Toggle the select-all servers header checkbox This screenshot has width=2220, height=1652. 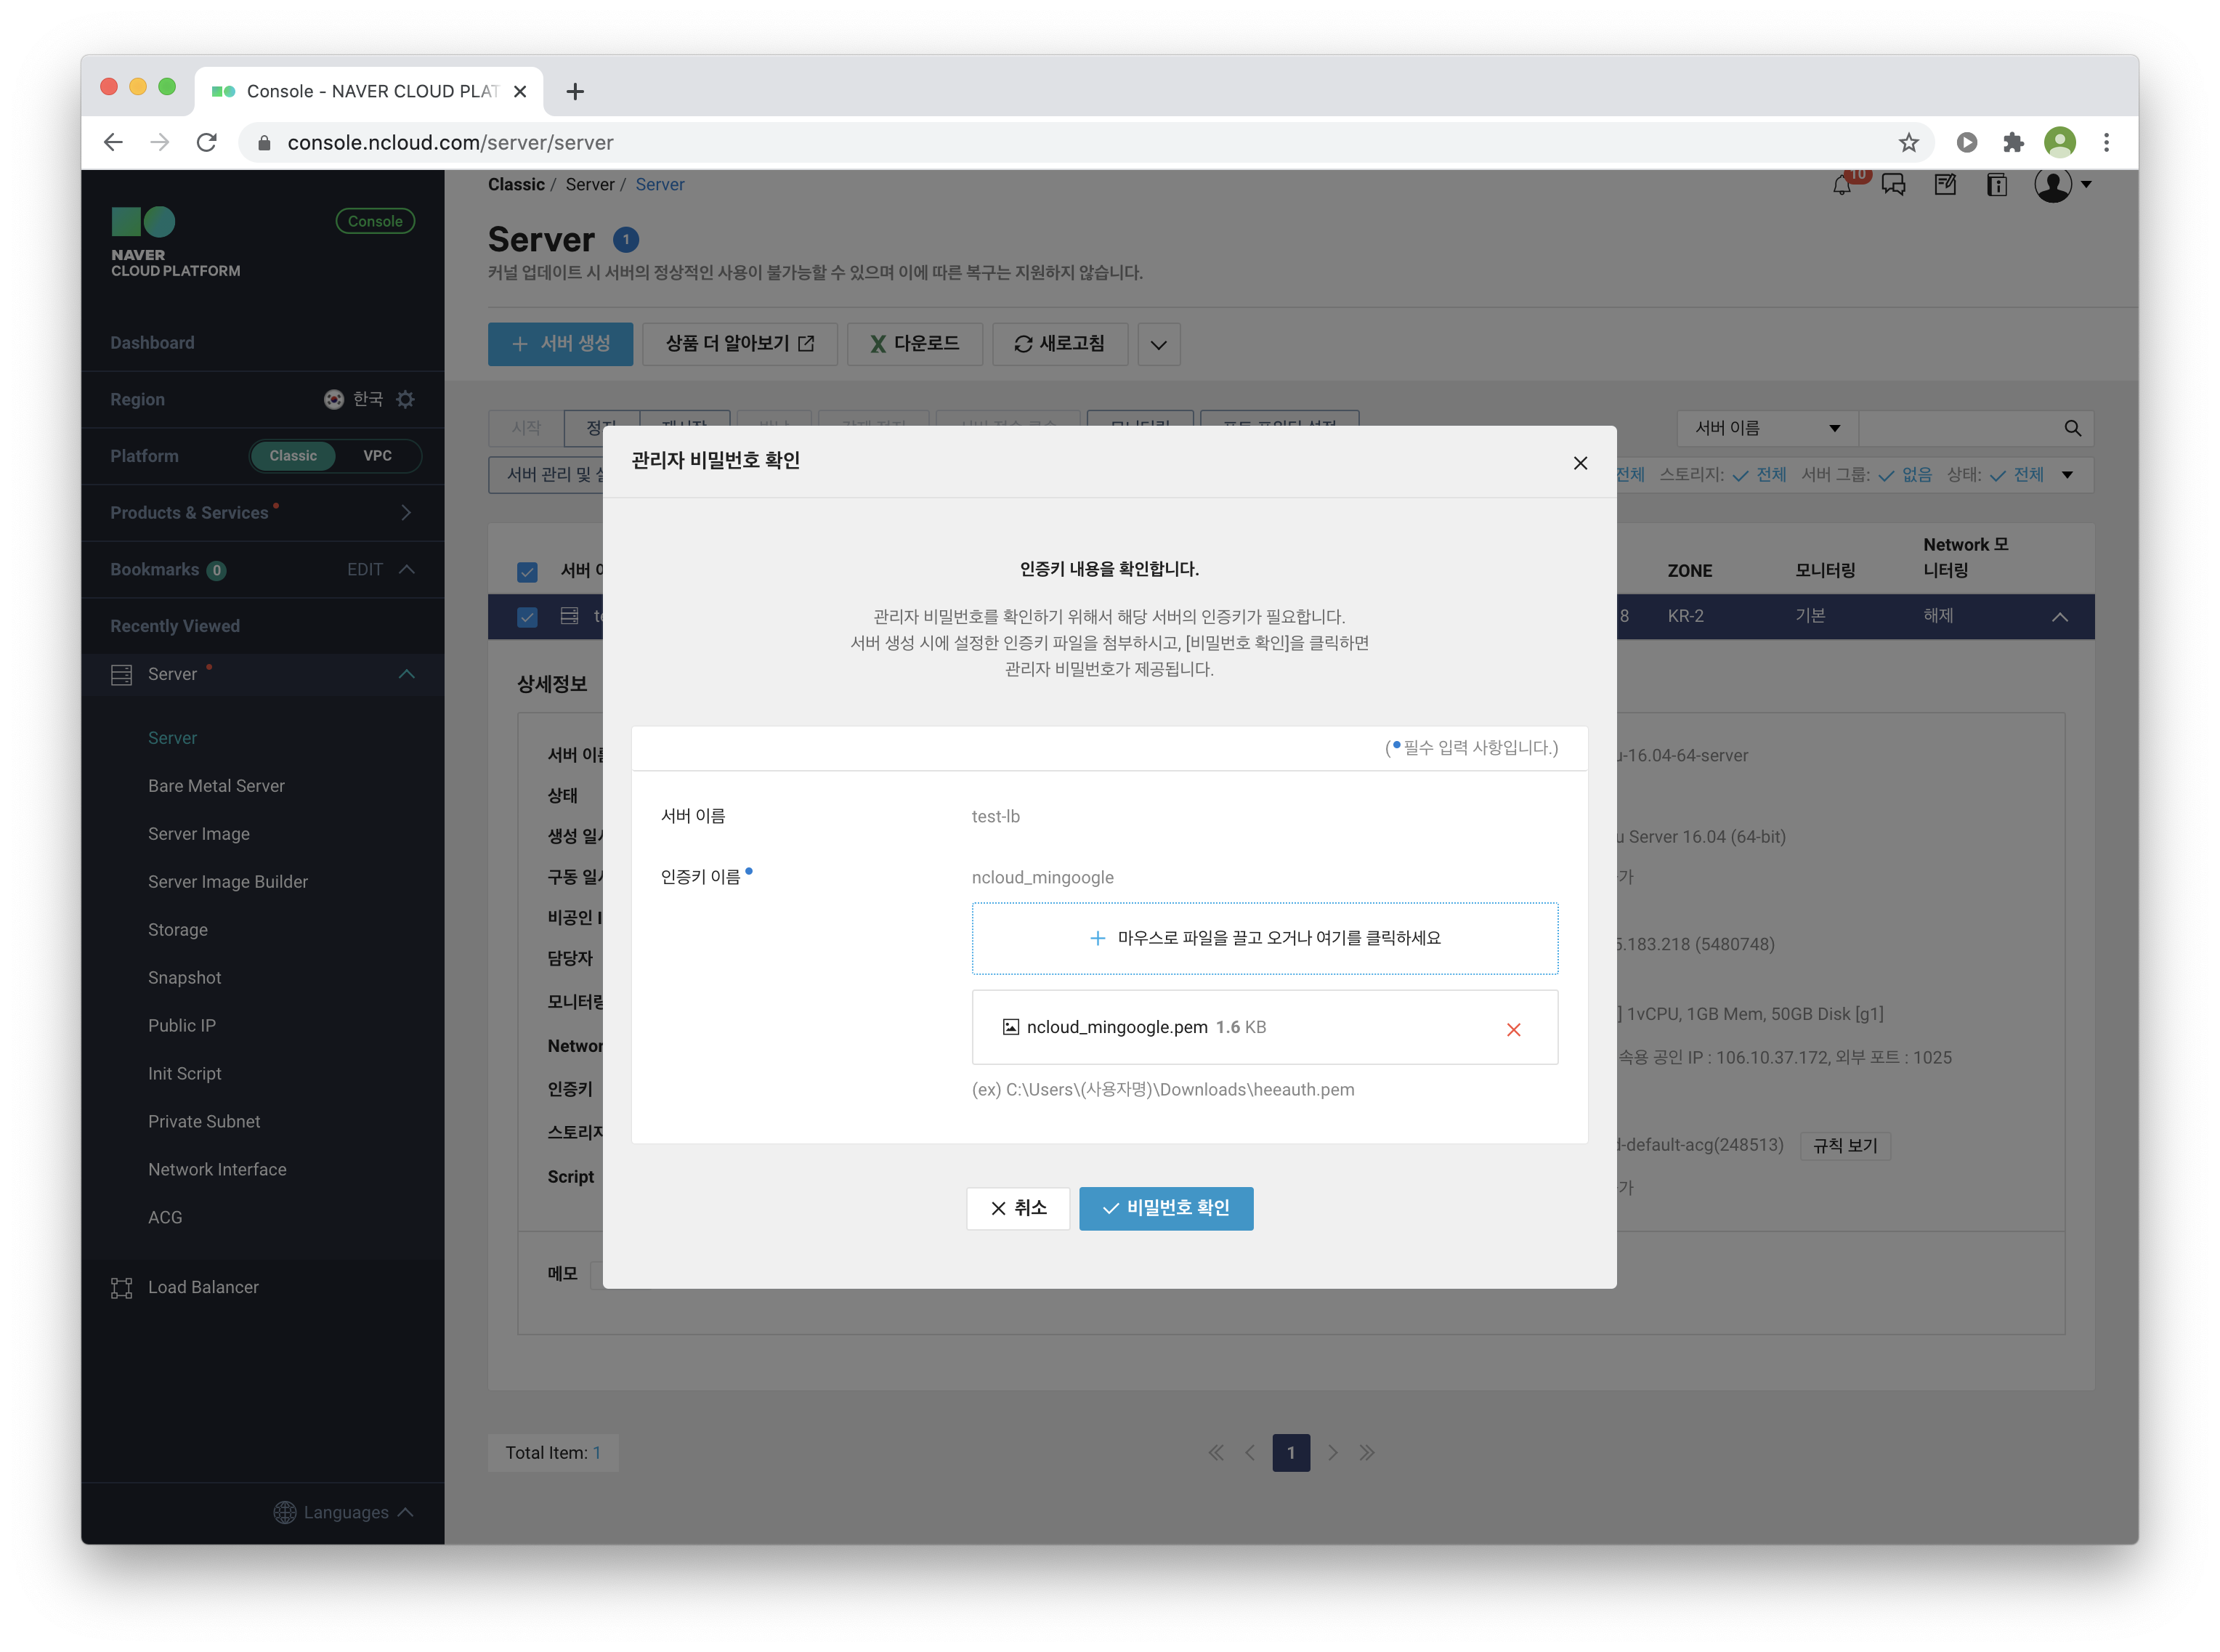coord(527,571)
